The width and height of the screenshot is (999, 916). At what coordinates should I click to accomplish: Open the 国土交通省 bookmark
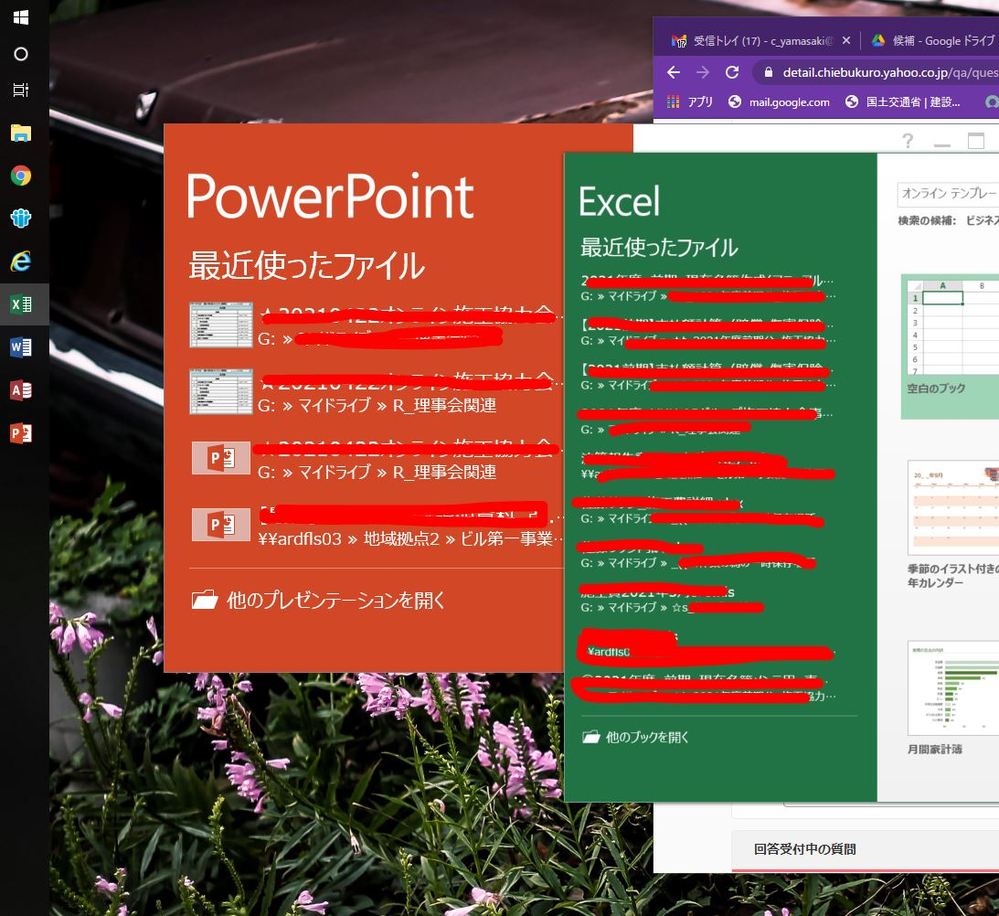[903, 102]
